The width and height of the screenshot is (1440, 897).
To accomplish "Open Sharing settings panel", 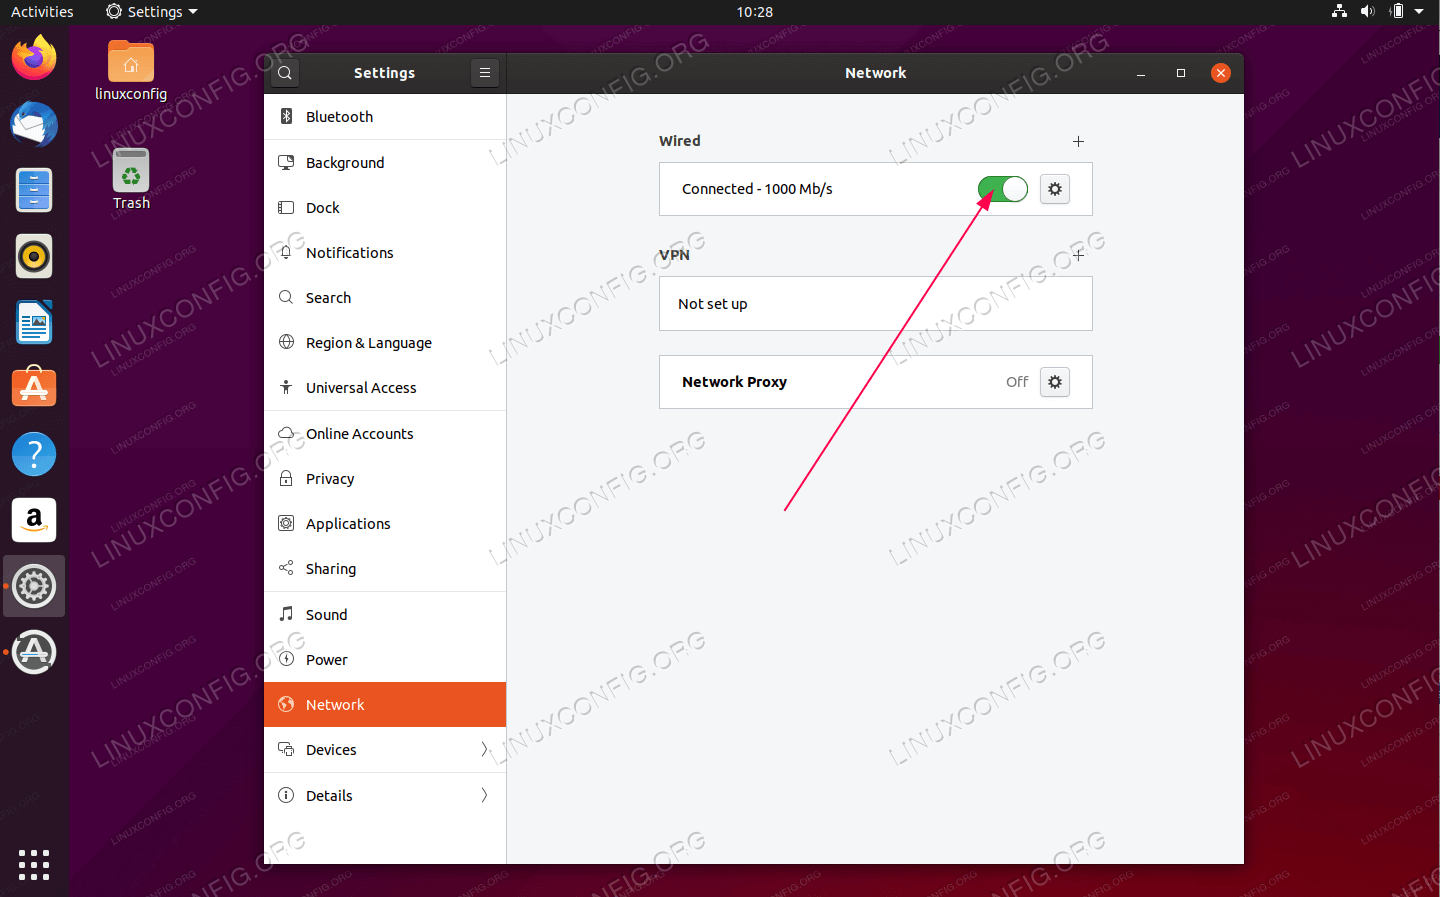I will (x=385, y=568).
